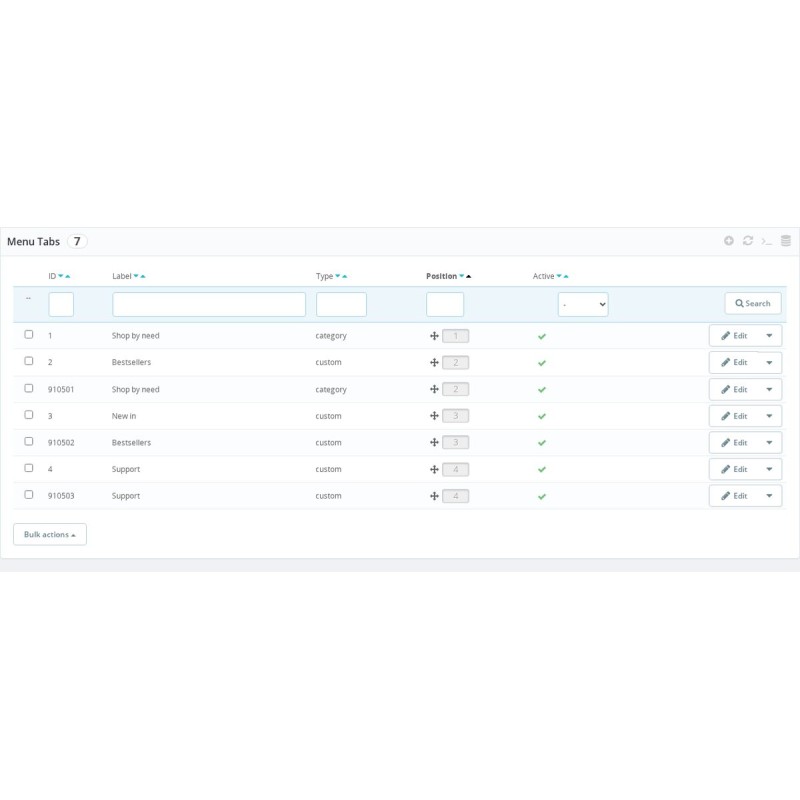Sort ID column descending
Image resolution: width=800 pixels, height=800 pixels.
61,276
